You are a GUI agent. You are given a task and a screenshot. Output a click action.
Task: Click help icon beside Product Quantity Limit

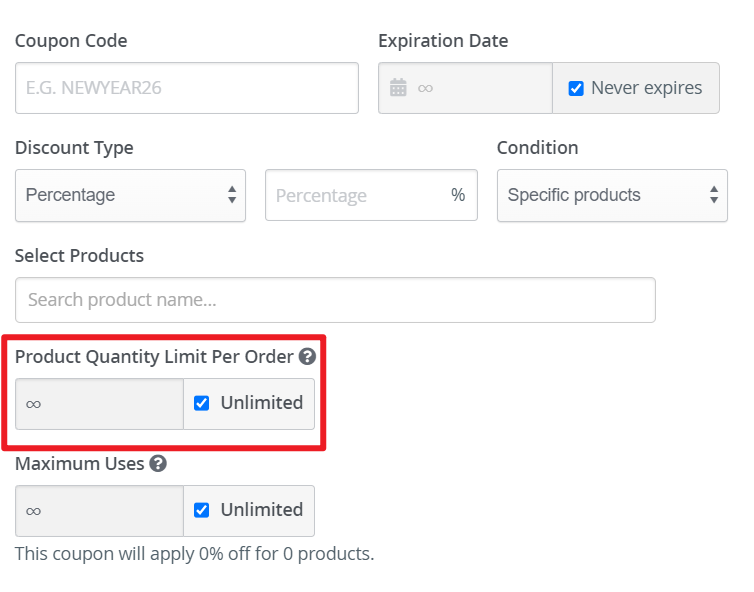(307, 357)
